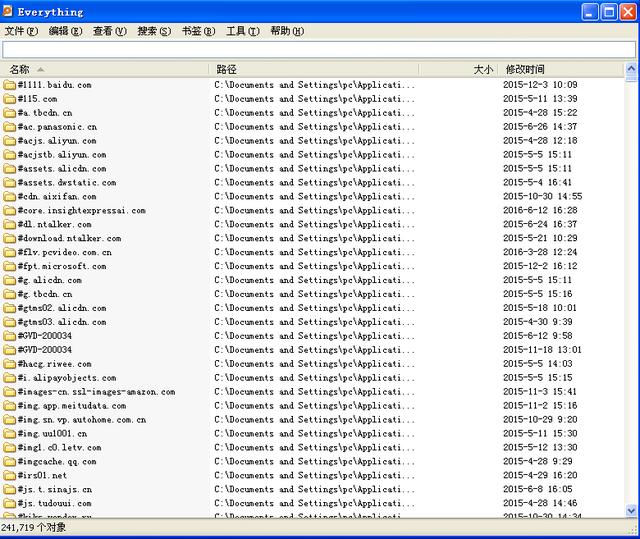Click folder icon for #imgcache.qq.com
640x539 pixels.
pos(9,462)
